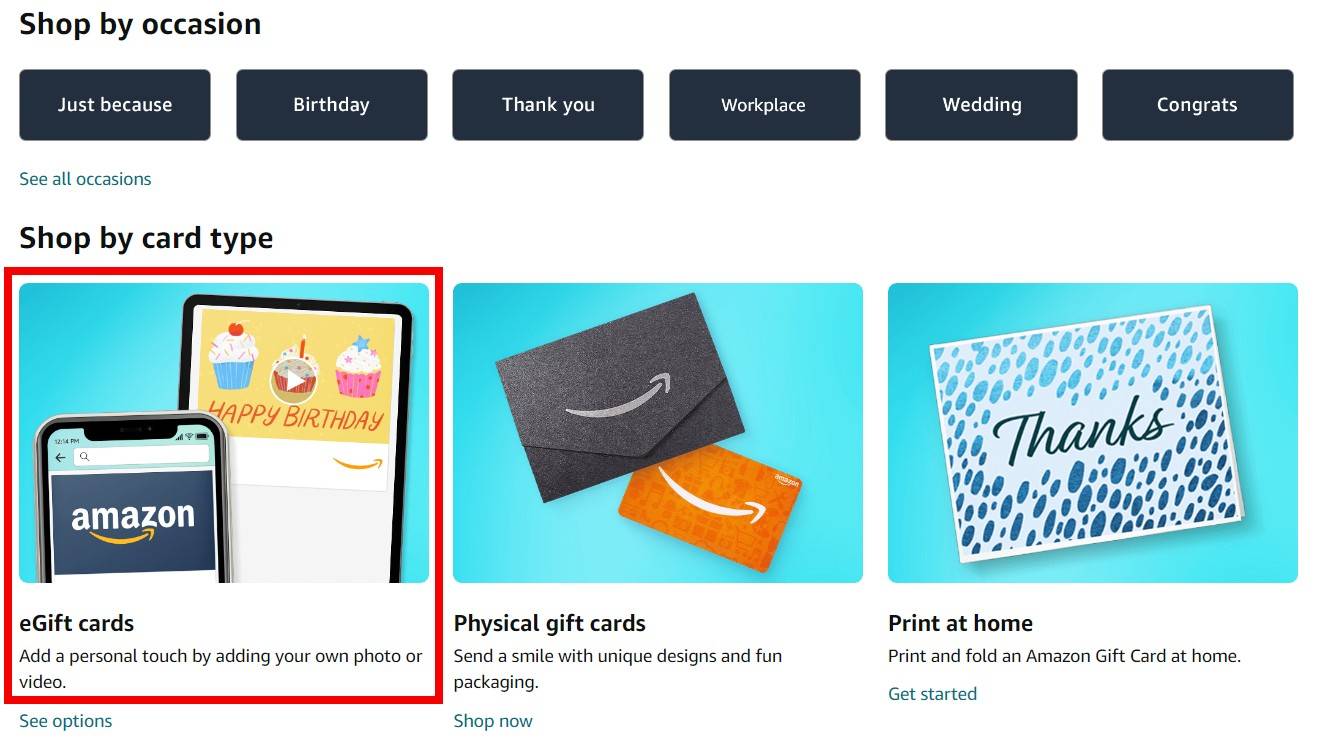Click the amazon logo on phone screen

coord(133,523)
